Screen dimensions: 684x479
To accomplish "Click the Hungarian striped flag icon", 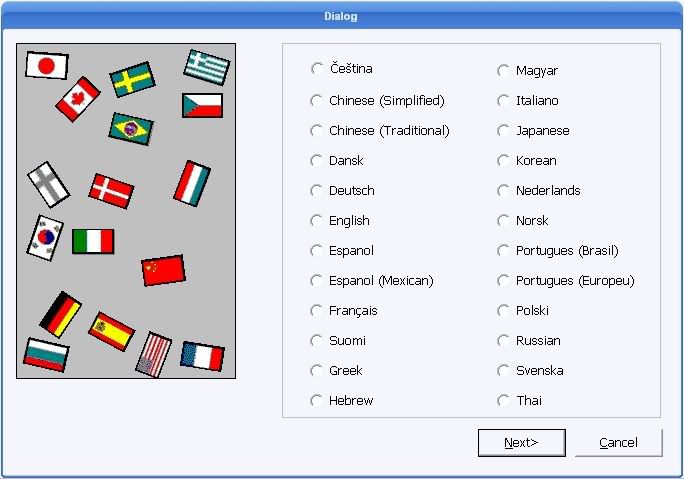I will (x=192, y=183).
